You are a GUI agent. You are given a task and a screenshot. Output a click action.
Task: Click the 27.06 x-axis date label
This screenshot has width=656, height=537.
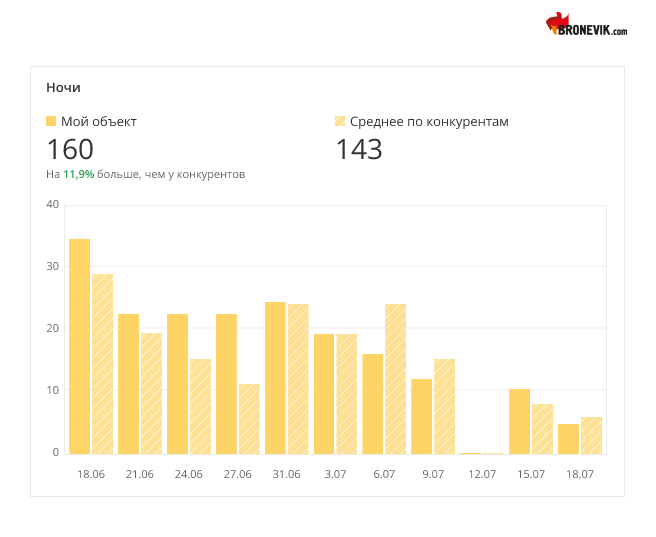[238, 475]
